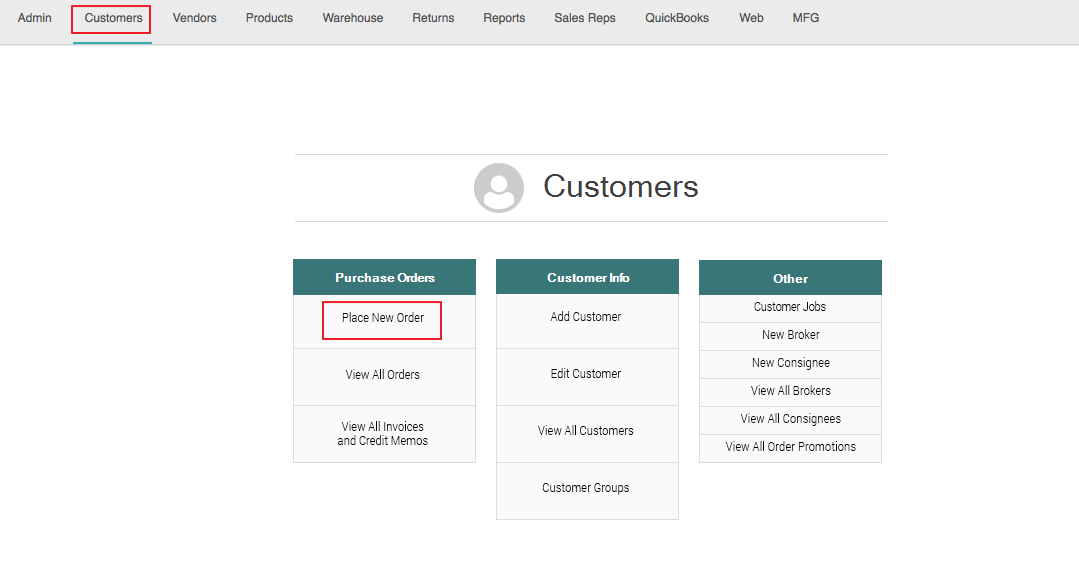Click Add Customer link
The width and height of the screenshot is (1079, 571).
(x=586, y=317)
